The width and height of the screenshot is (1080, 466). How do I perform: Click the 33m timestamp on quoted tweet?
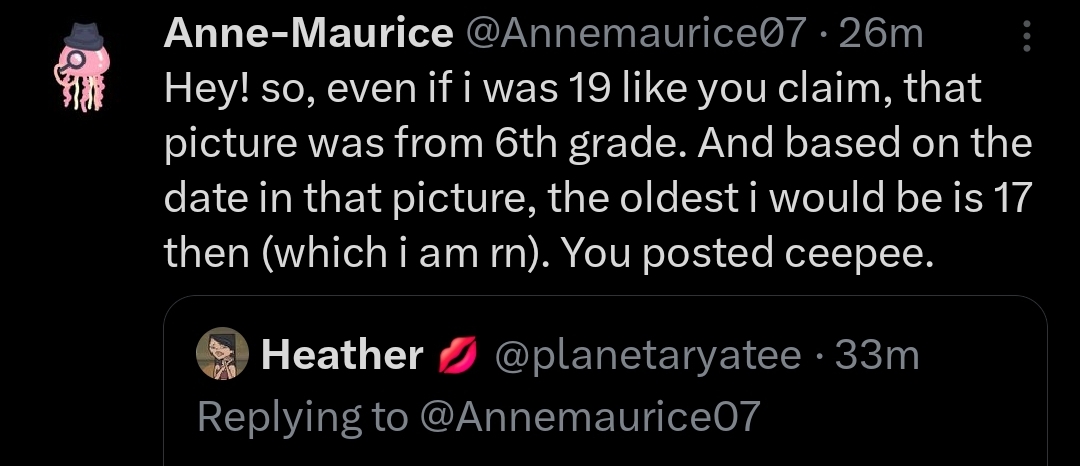point(877,356)
